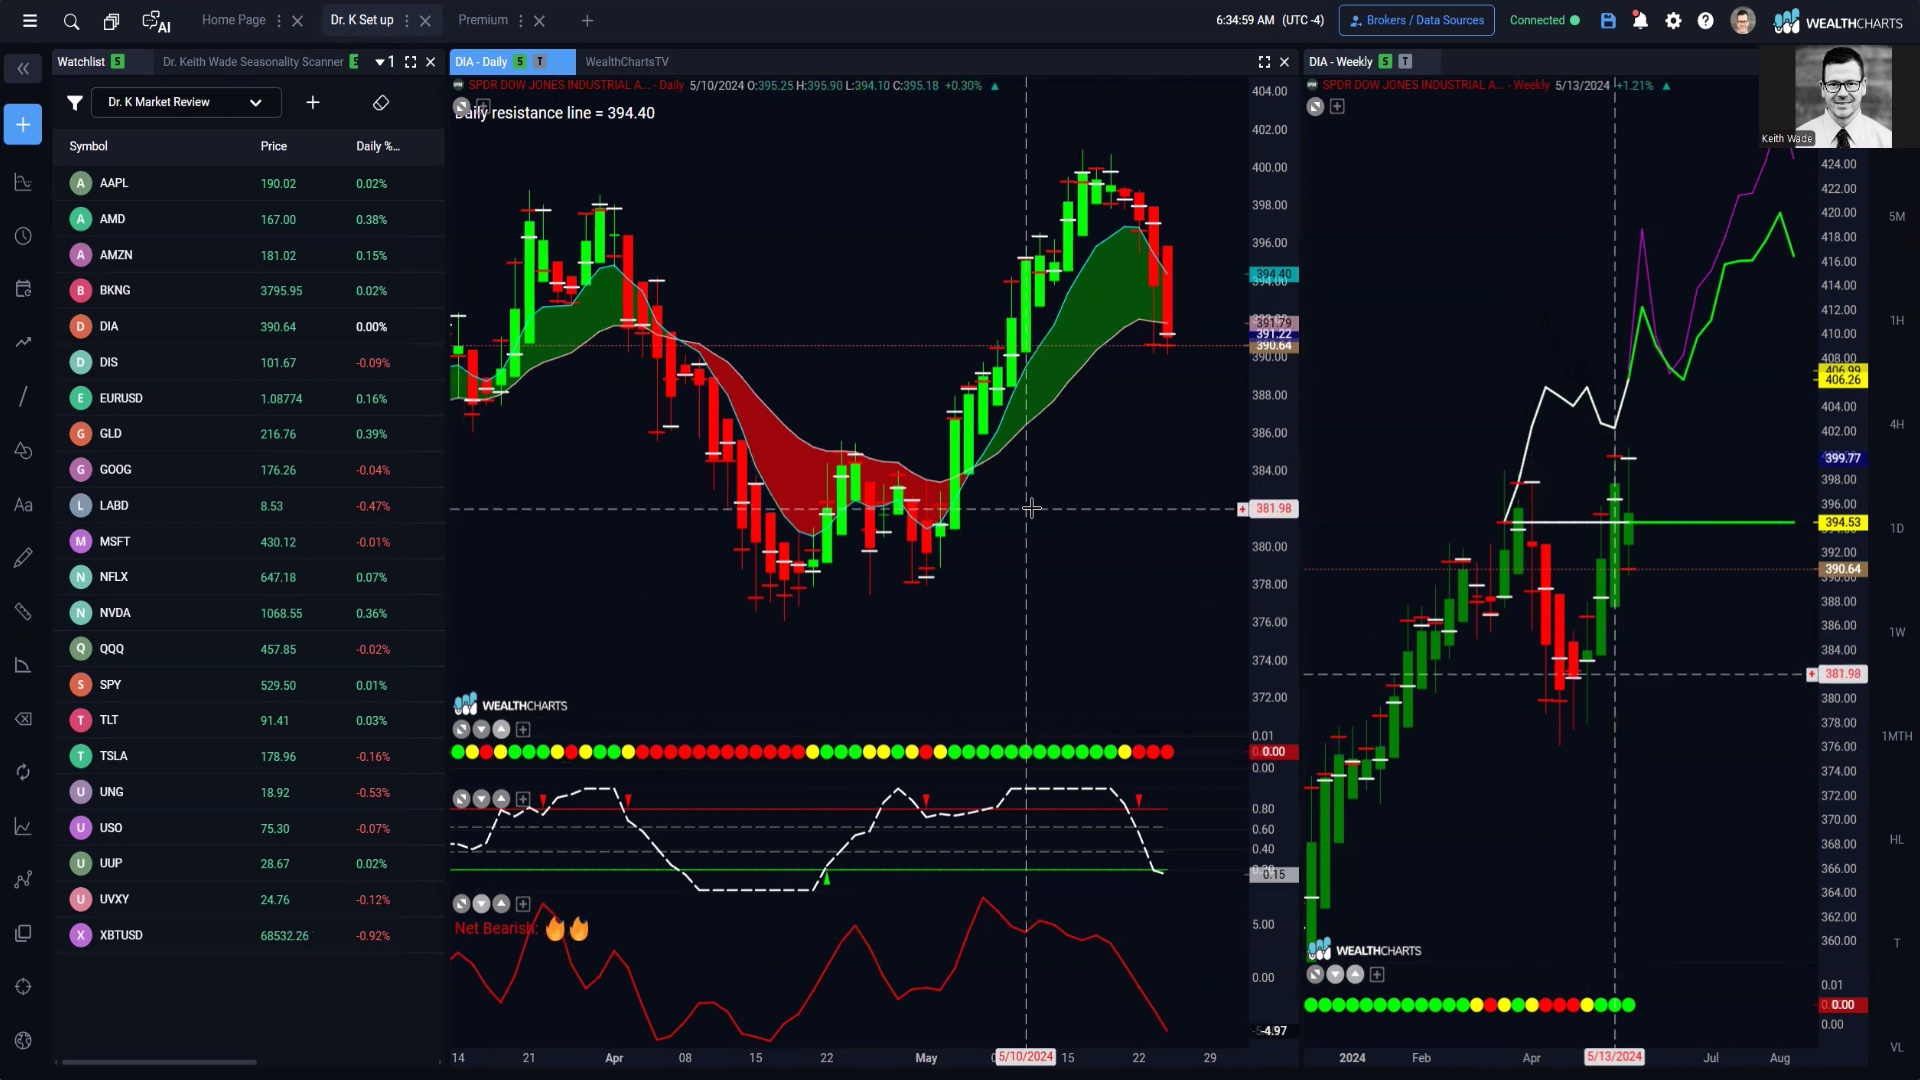Viewport: 1920px width, 1080px height.
Task: Click the save workspace disk icon
Action: coord(1608,20)
